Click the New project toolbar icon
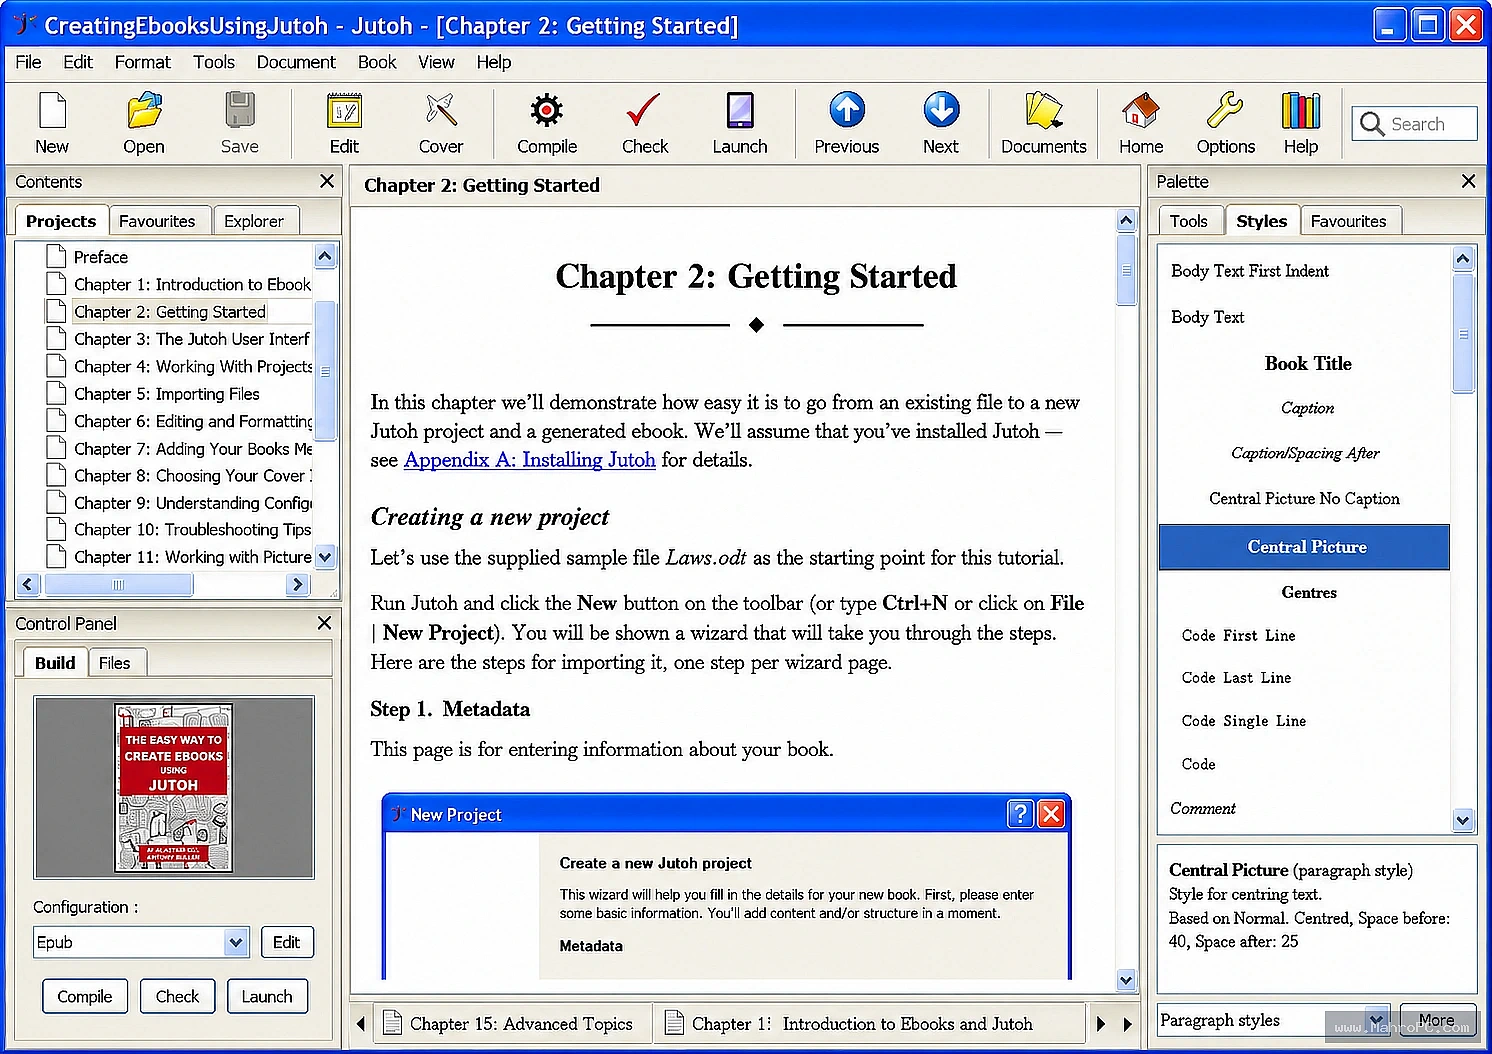The width and height of the screenshot is (1492, 1054). 52,111
